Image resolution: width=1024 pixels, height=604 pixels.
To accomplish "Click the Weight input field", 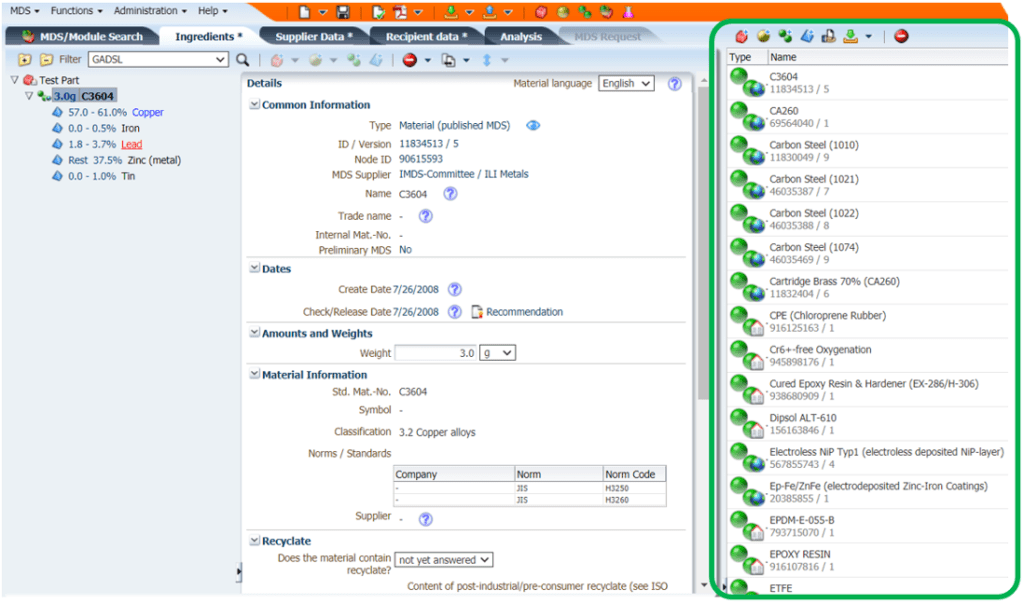I will [435, 353].
